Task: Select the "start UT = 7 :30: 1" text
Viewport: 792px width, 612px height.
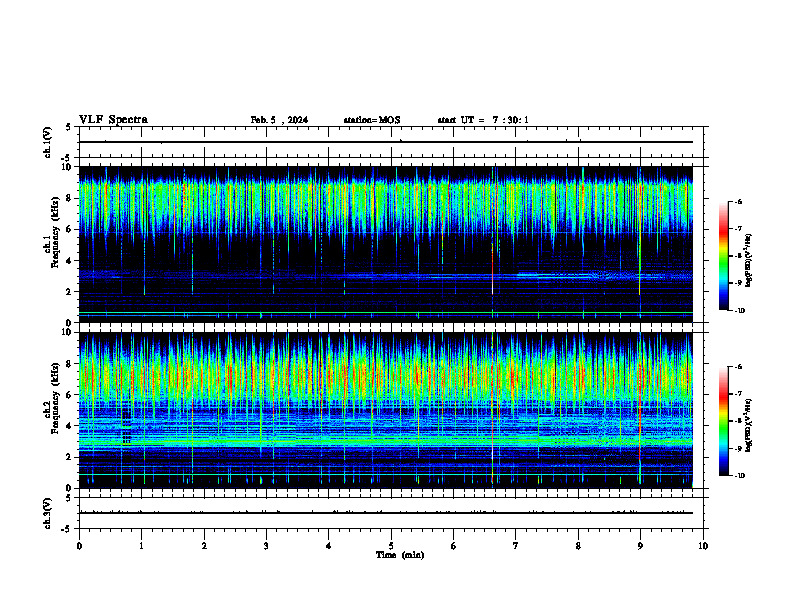Action: coord(483,120)
